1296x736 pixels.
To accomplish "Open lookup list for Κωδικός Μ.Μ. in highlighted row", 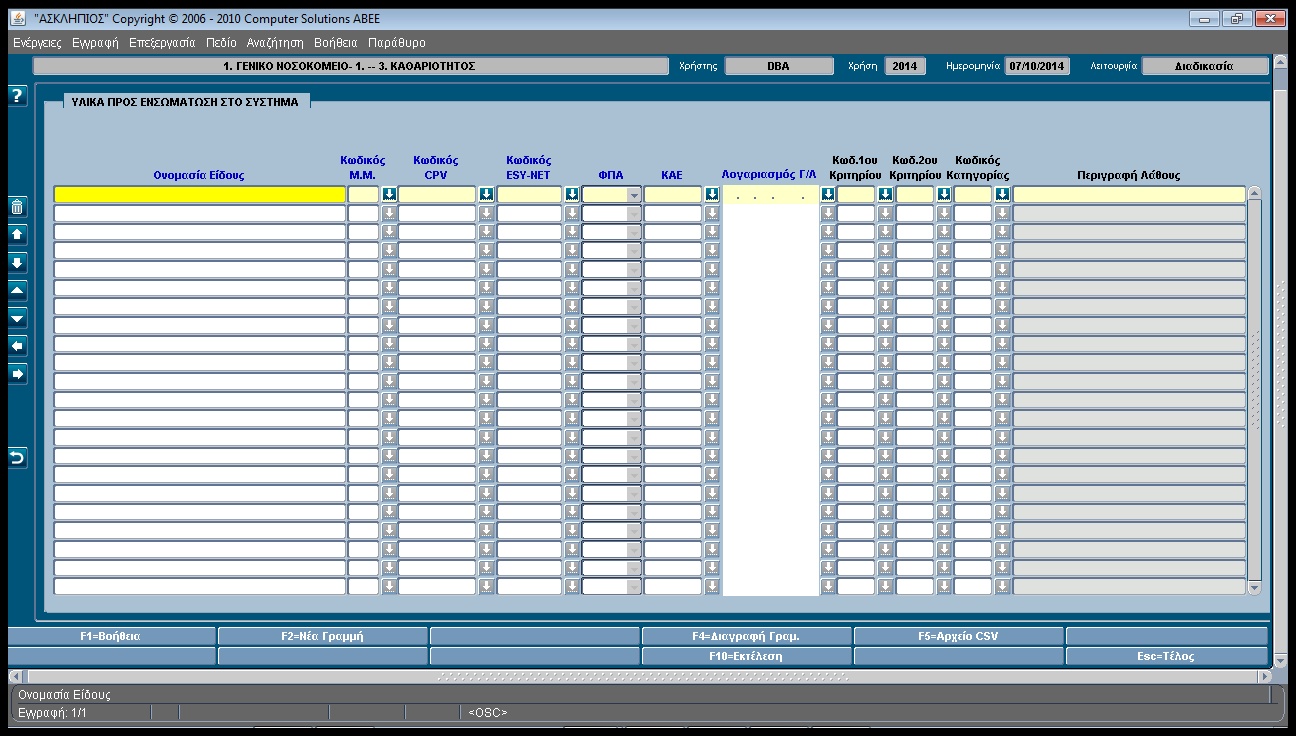I will (389, 195).
